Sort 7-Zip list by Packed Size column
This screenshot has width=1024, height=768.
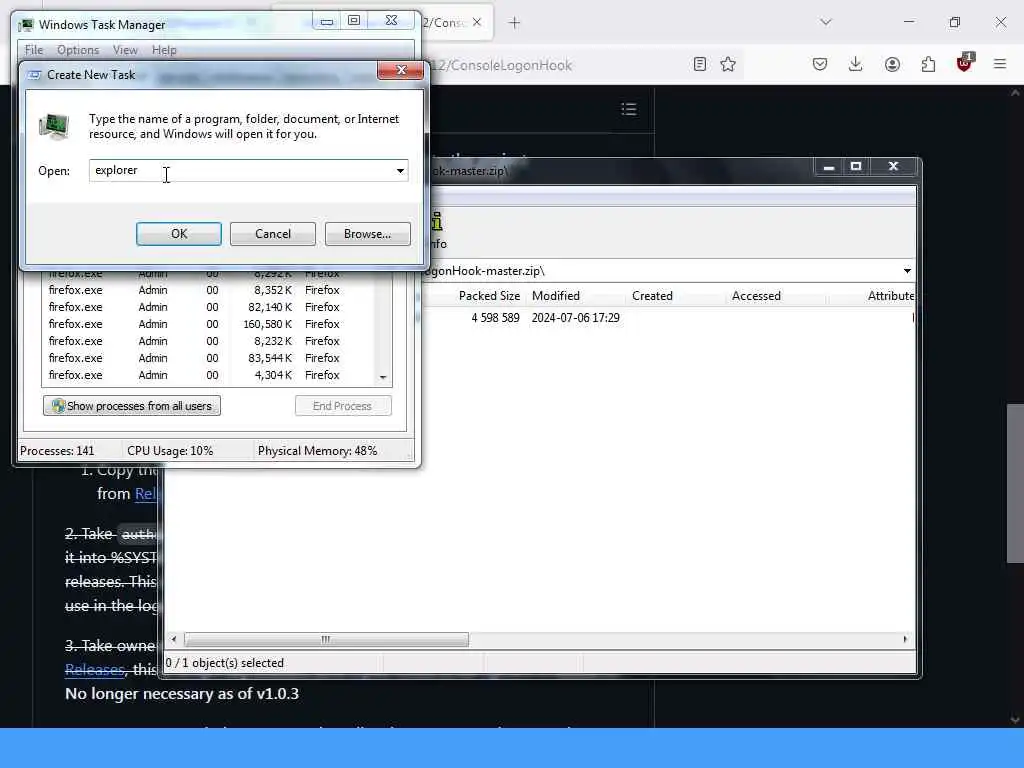488,296
